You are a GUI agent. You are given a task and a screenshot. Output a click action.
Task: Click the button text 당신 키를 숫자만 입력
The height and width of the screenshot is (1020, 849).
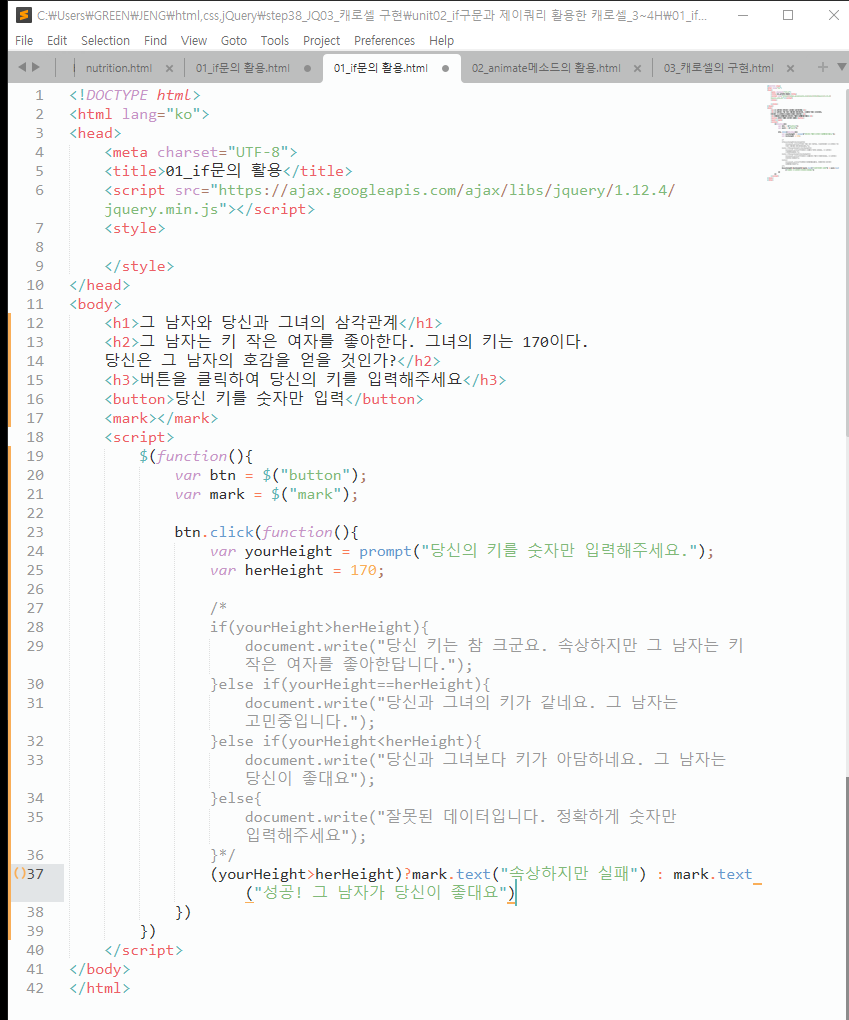[x=260, y=399]
